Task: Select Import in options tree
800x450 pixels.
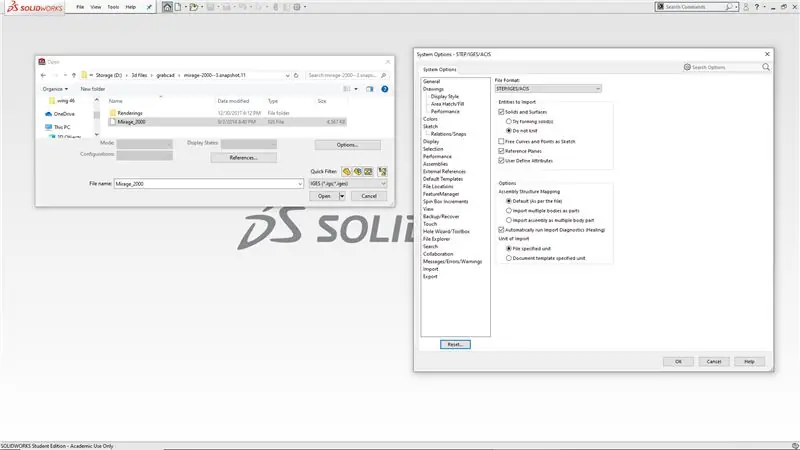Action: pyautogui.click(x=430, y=269)
